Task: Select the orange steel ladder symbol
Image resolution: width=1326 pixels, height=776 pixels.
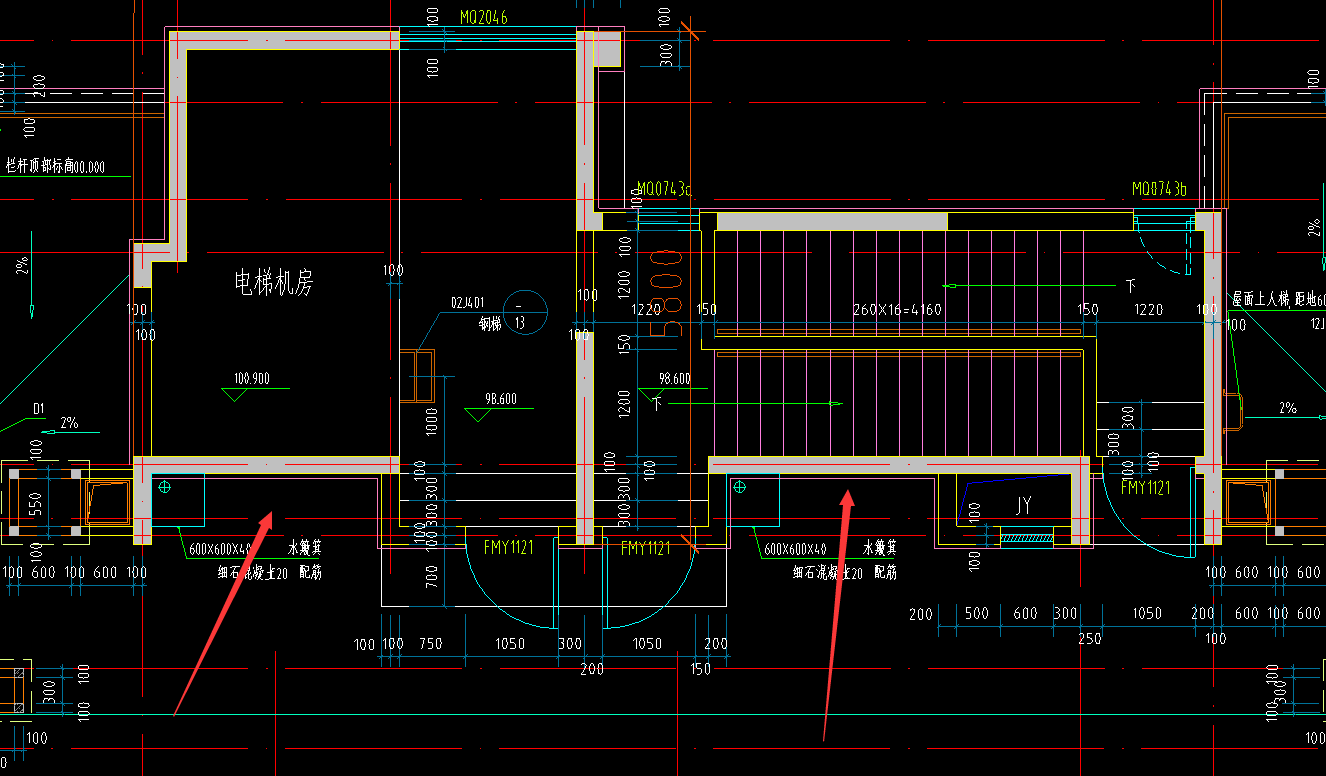Action: 417,375
